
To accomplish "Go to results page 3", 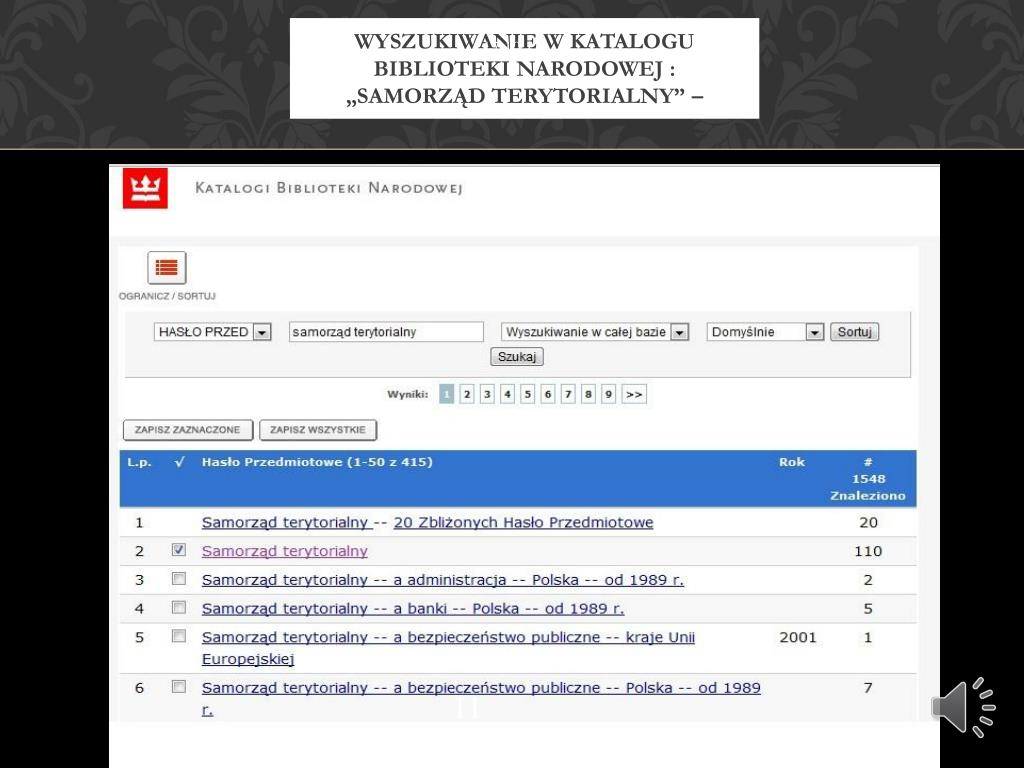I will 487,394.
